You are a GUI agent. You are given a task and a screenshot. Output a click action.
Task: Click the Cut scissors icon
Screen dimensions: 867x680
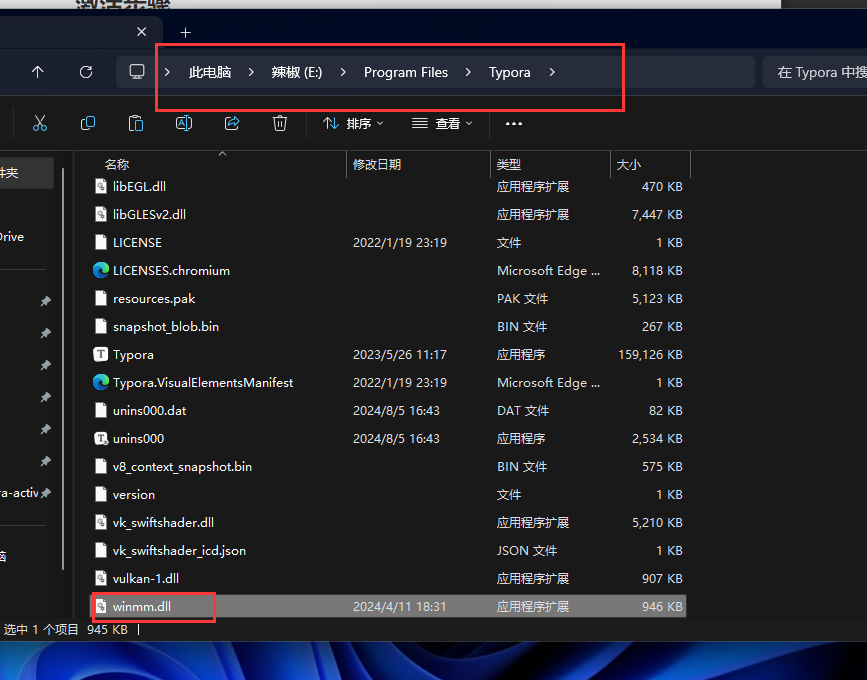[x=40, y=123]
